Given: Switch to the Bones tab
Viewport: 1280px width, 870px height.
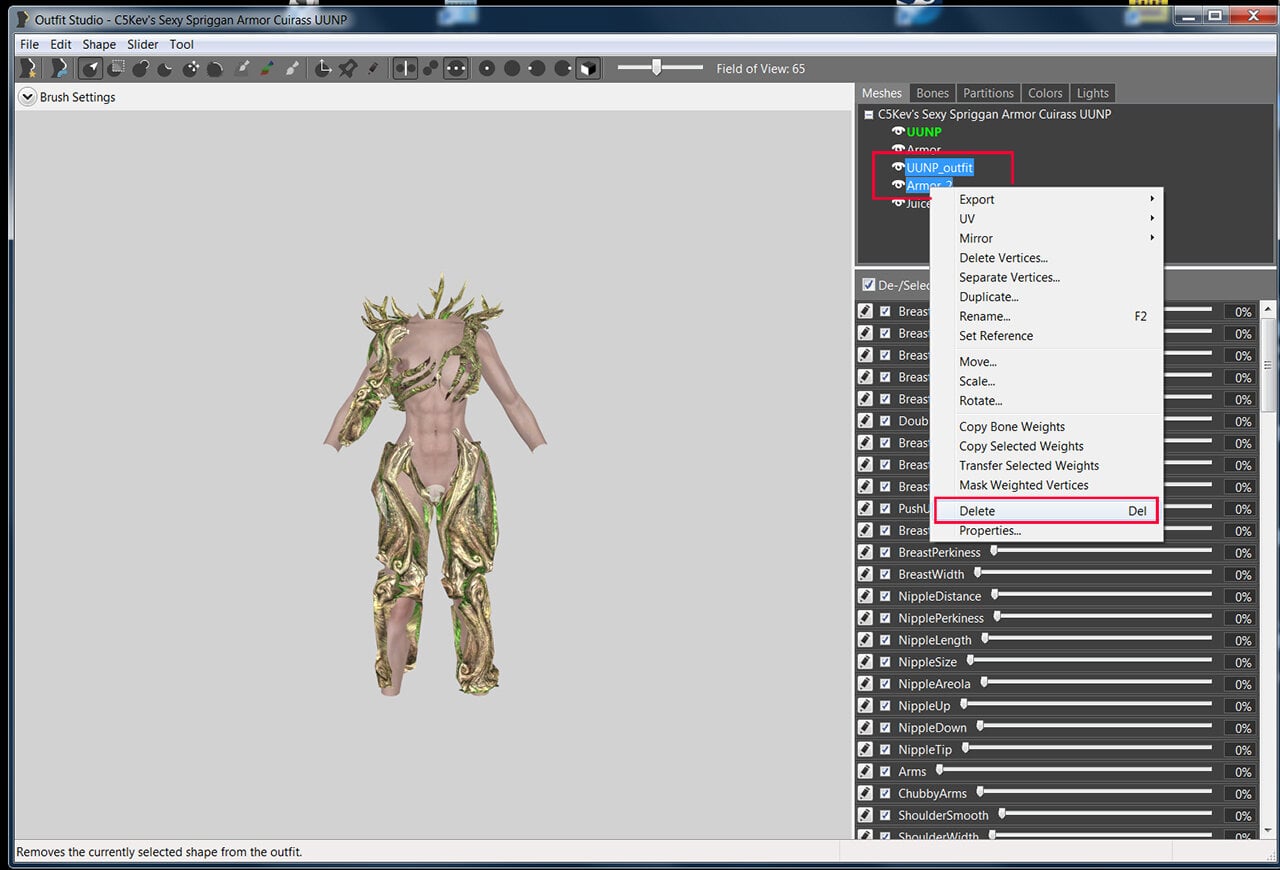Looking at the screenshot, I should (932, 93).
